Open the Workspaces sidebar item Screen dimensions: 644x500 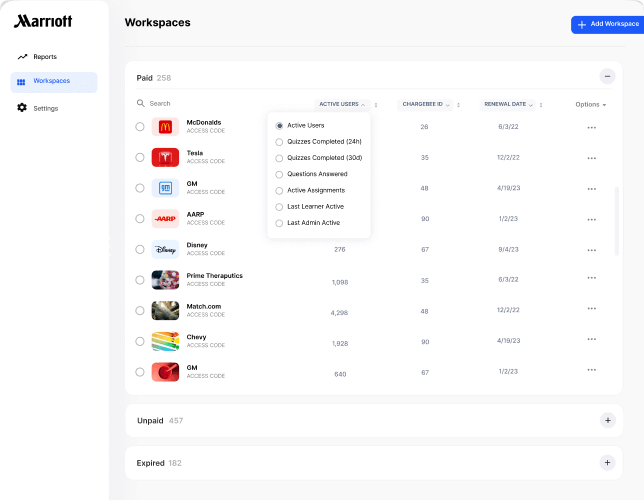coord(54,81)
